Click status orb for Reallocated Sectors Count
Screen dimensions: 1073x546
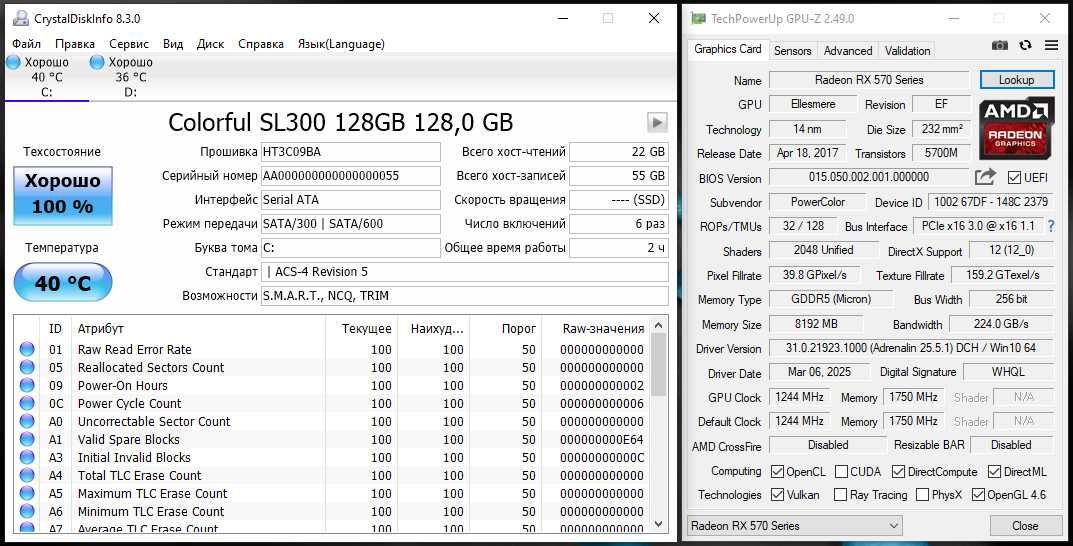tap(27, 367)
